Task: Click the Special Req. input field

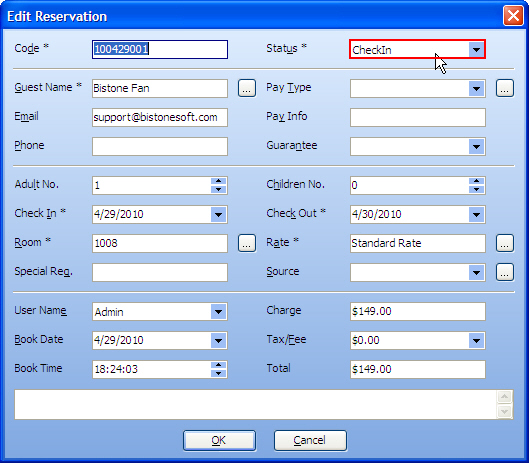Action: coord(160,272)
